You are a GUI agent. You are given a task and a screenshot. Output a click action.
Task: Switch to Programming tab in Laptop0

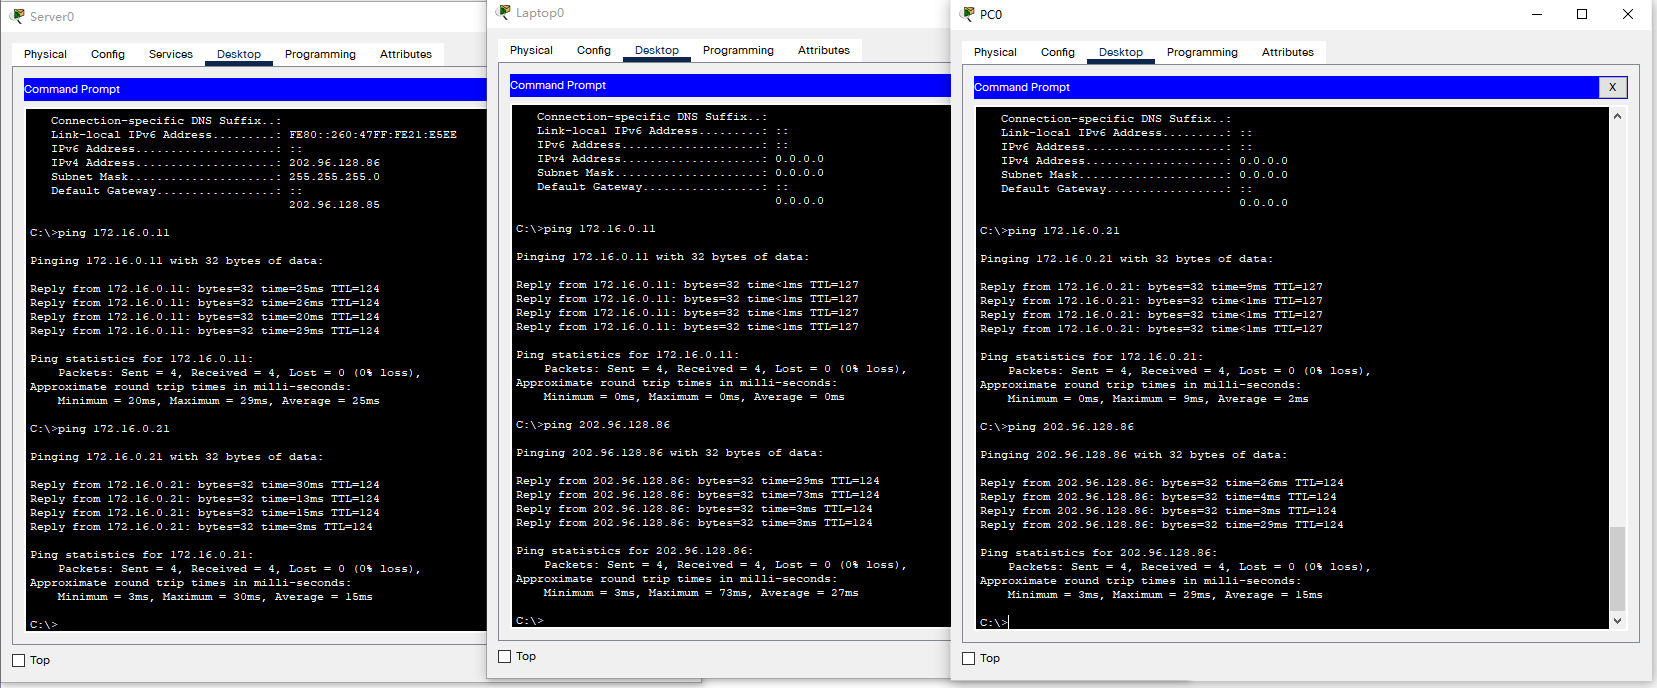[x=738, y=50]
